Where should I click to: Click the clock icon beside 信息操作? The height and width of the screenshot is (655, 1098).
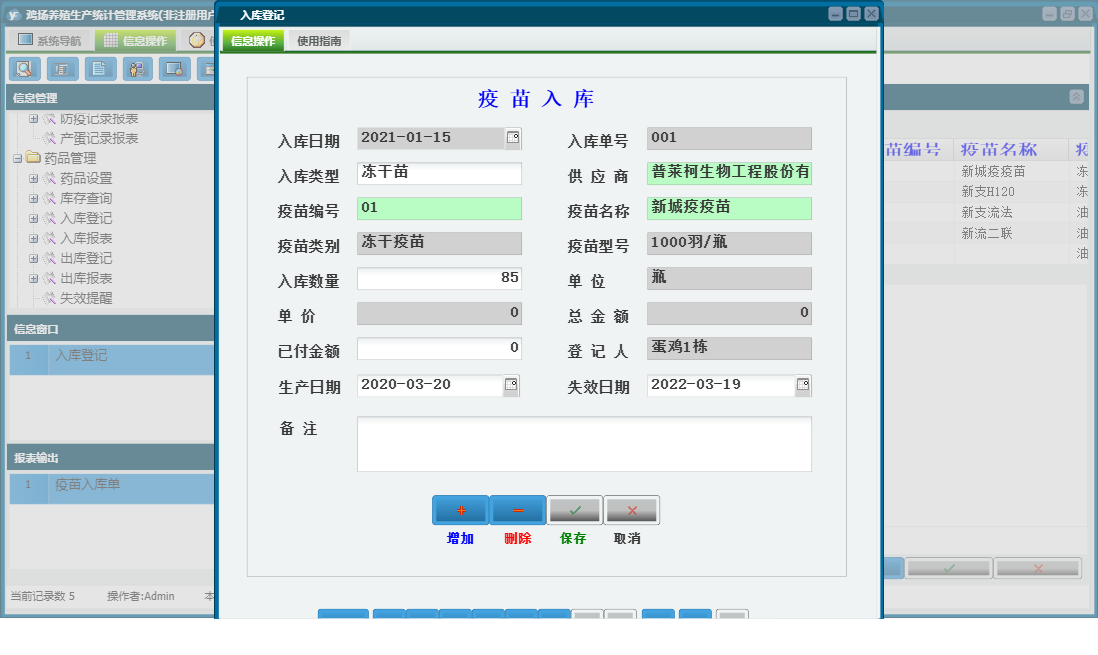pos(197,39)
